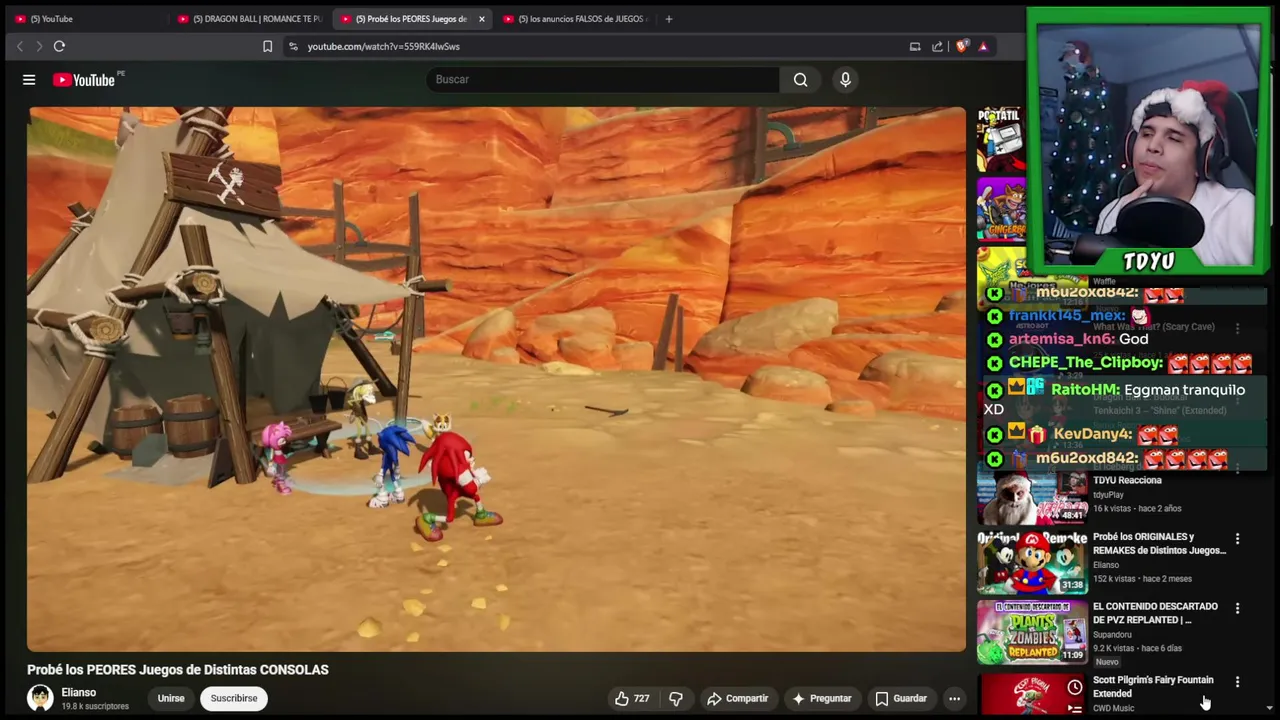Close the Probé los PEORES tab
Screen dimensions: 1280x720
point(481,19)
